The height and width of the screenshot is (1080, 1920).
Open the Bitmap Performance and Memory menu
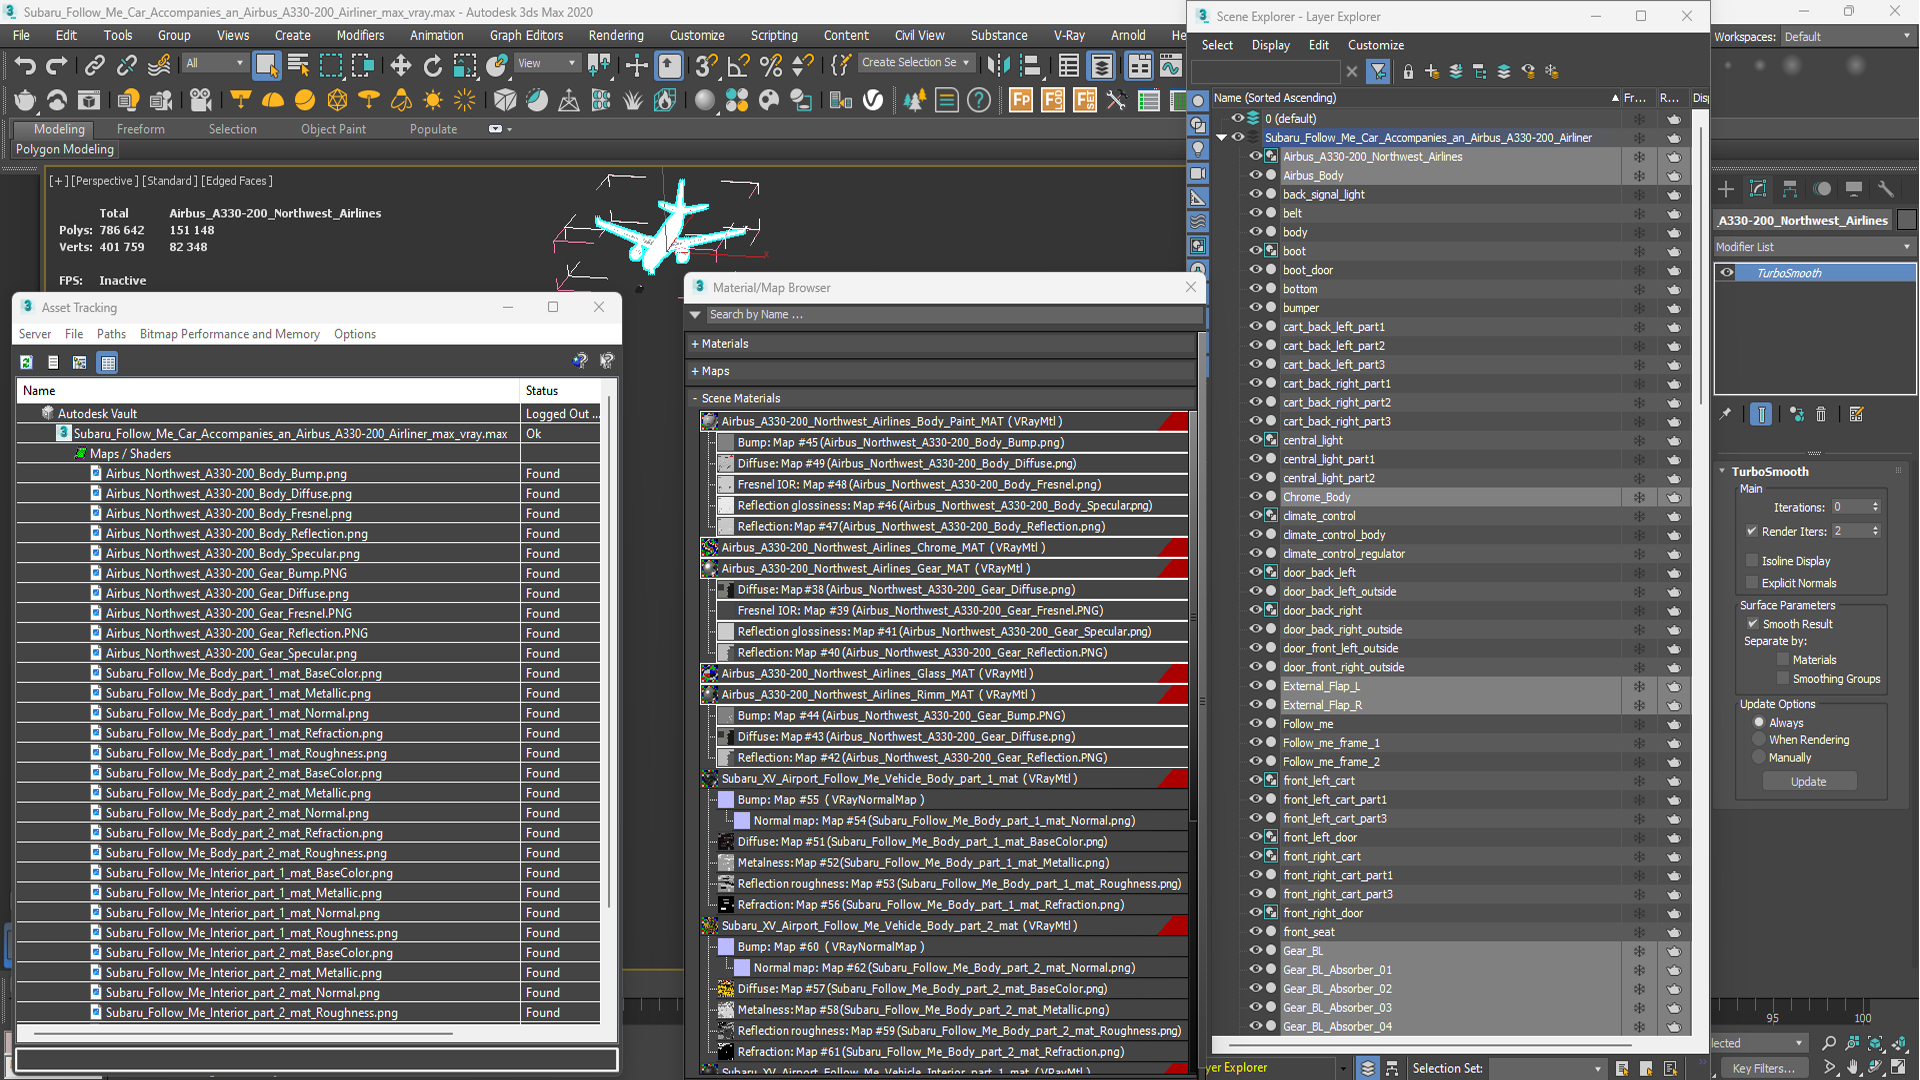pyautogui.click(x=230, y=334)
